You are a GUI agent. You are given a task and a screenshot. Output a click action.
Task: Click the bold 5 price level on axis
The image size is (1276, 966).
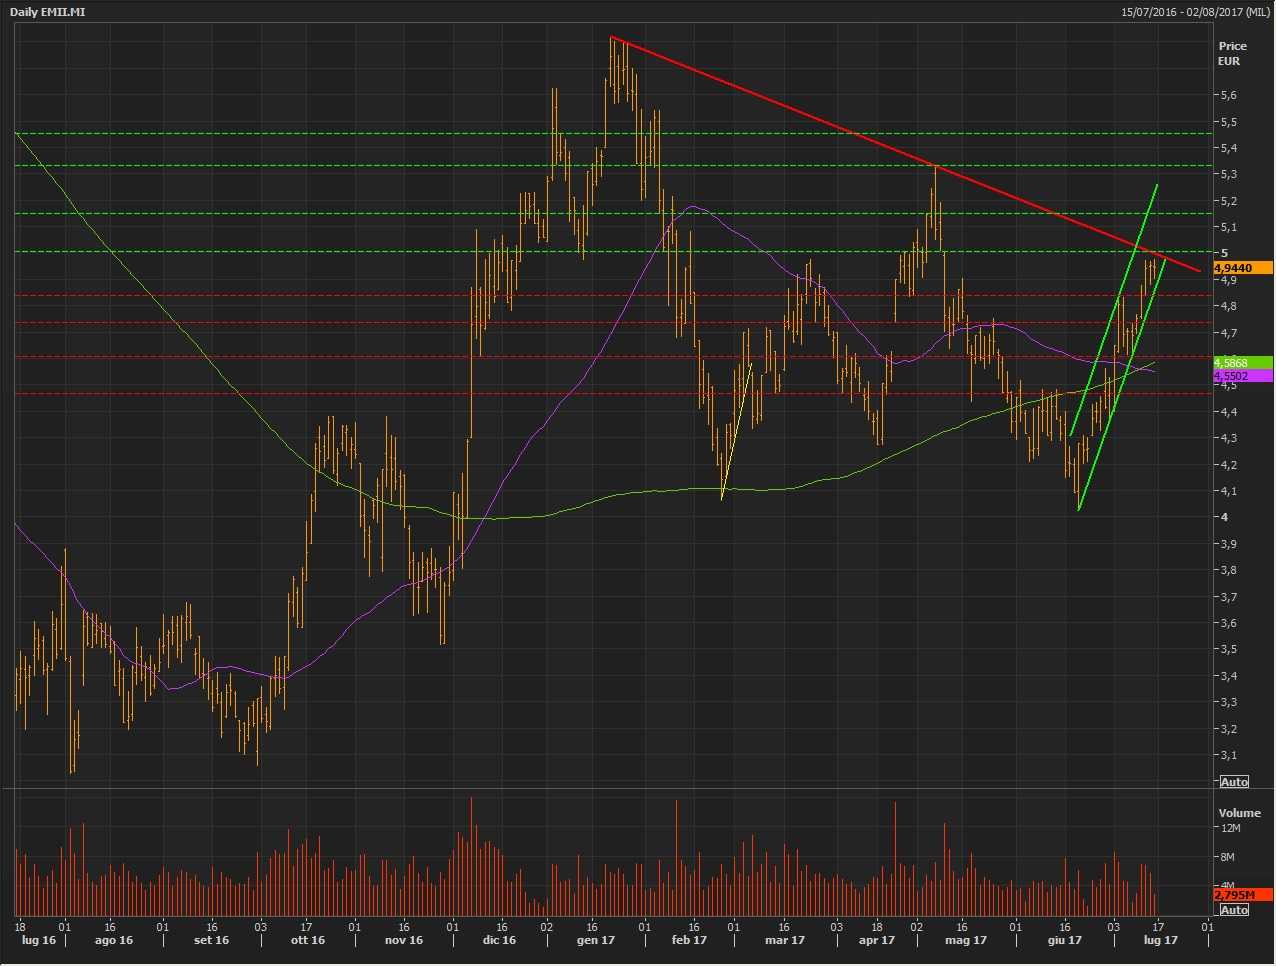[x=1224, y=253]
